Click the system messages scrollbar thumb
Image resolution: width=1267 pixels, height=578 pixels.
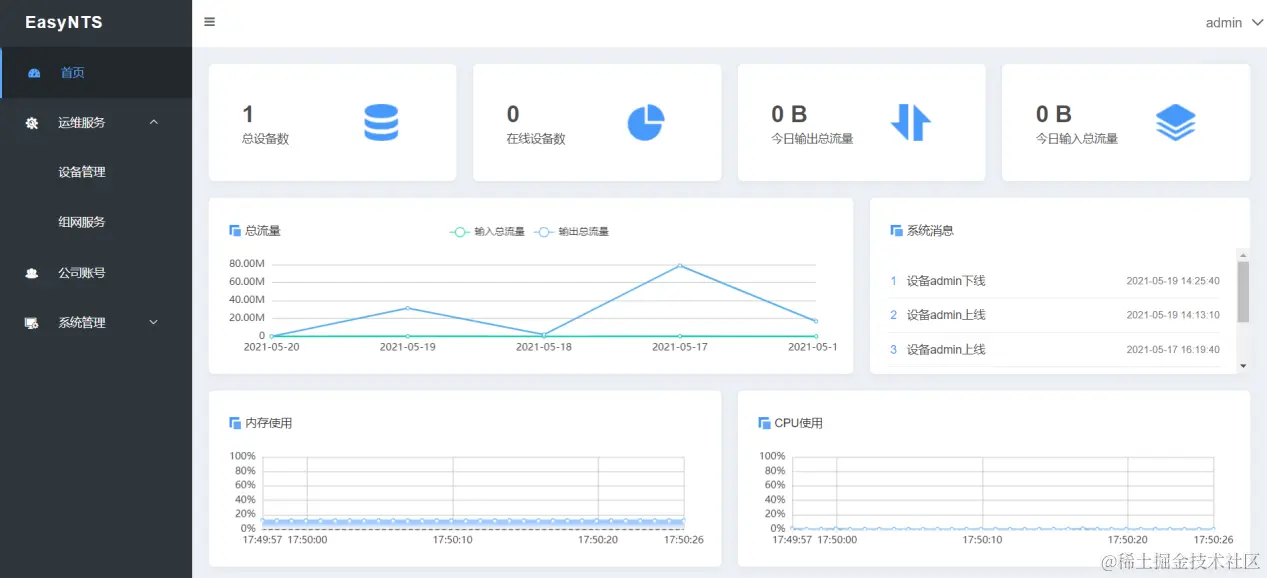tap(1243, 291)
